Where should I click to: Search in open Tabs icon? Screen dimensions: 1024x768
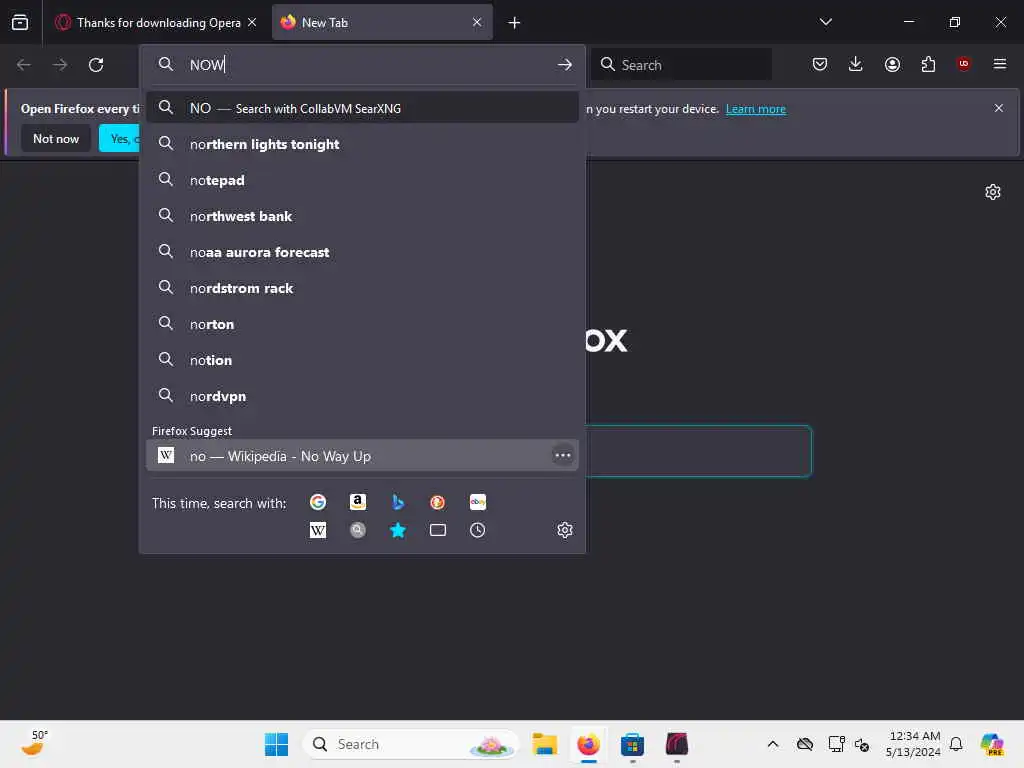[438, 530]
